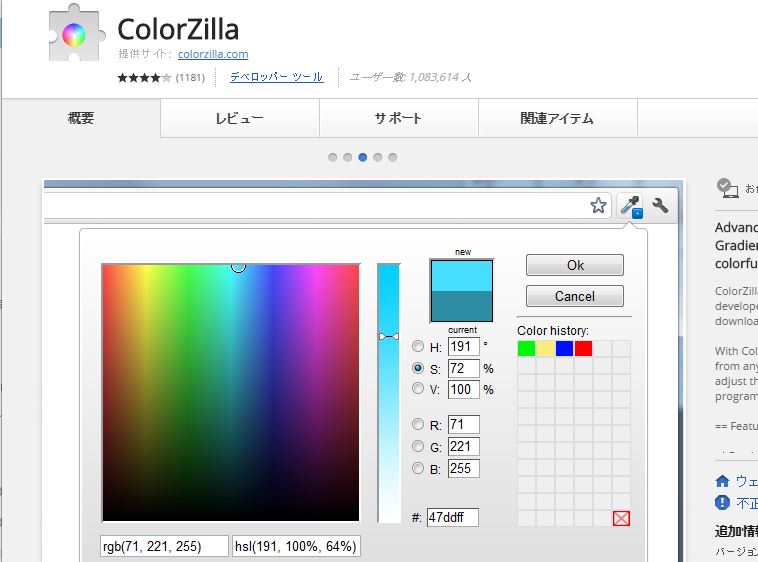Click the red X clear history icon
Viewport: 758px width, 562px height.
621,519
